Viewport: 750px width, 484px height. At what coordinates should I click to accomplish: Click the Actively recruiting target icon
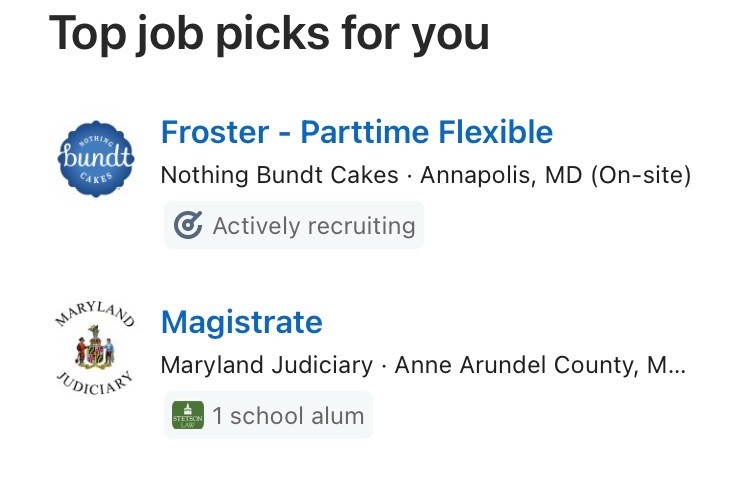(187, 226)
